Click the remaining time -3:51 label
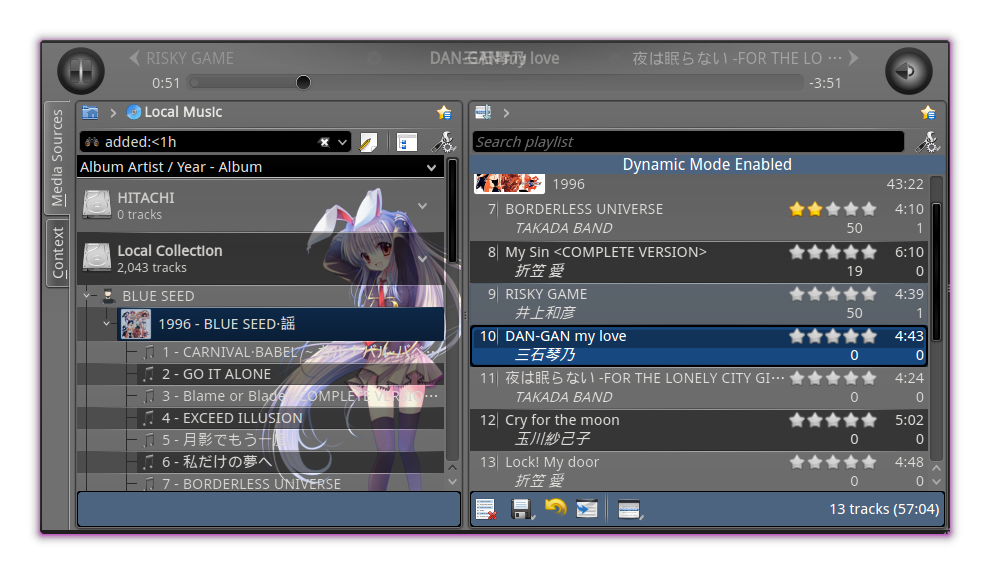The height and width of the screenshot is (574, 990). point(825,83)
